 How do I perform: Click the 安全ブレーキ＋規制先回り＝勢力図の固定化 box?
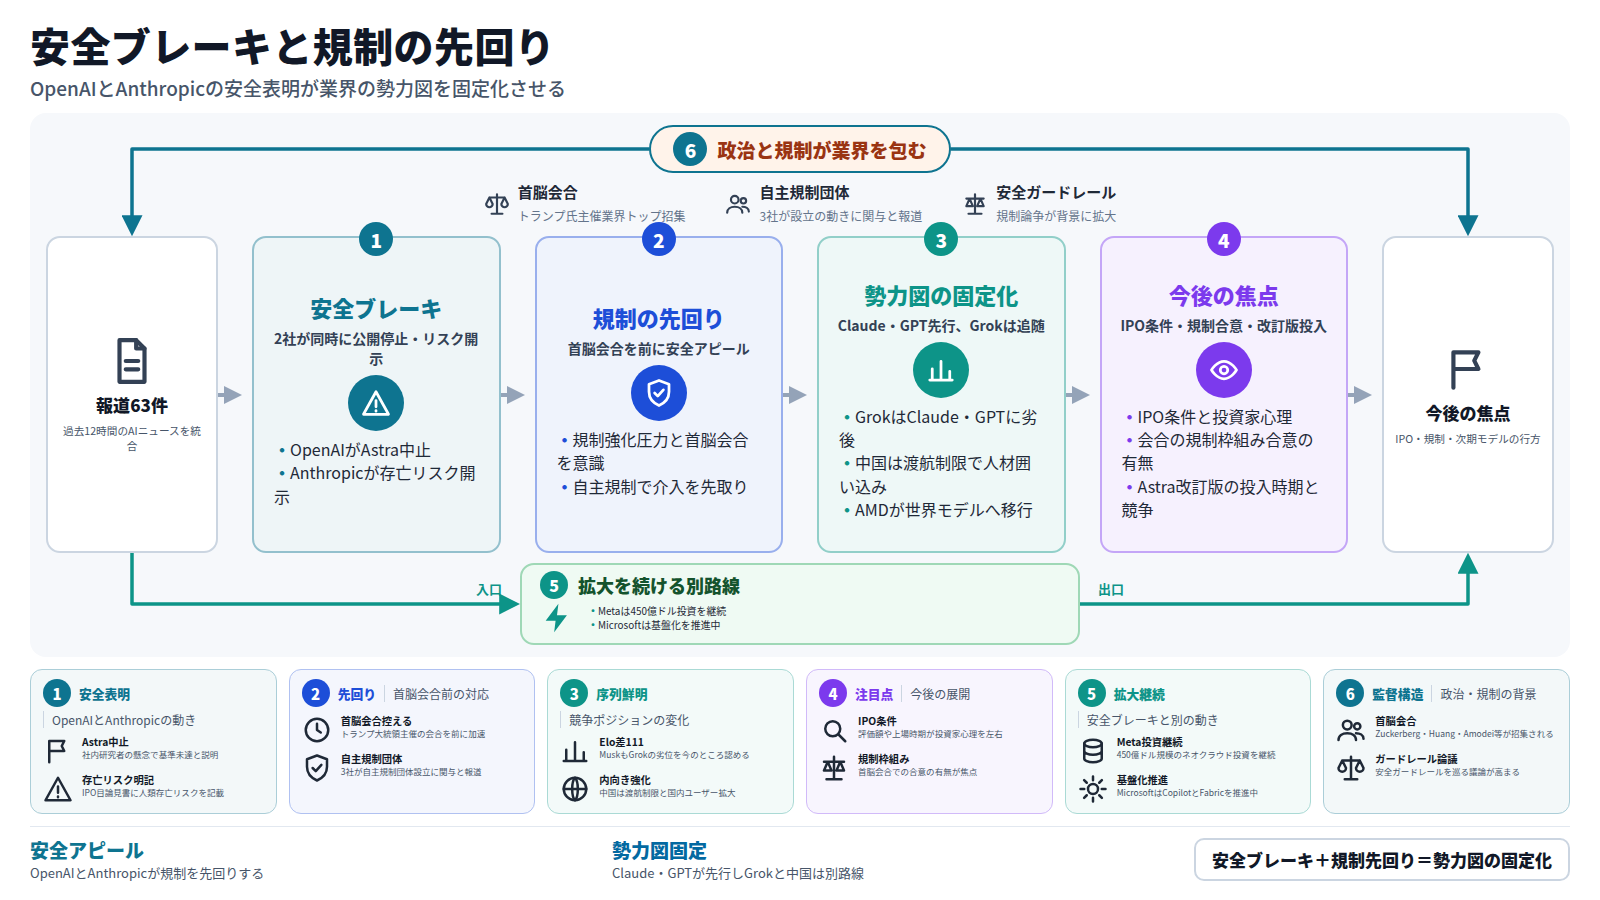[x=1382, y=860]
